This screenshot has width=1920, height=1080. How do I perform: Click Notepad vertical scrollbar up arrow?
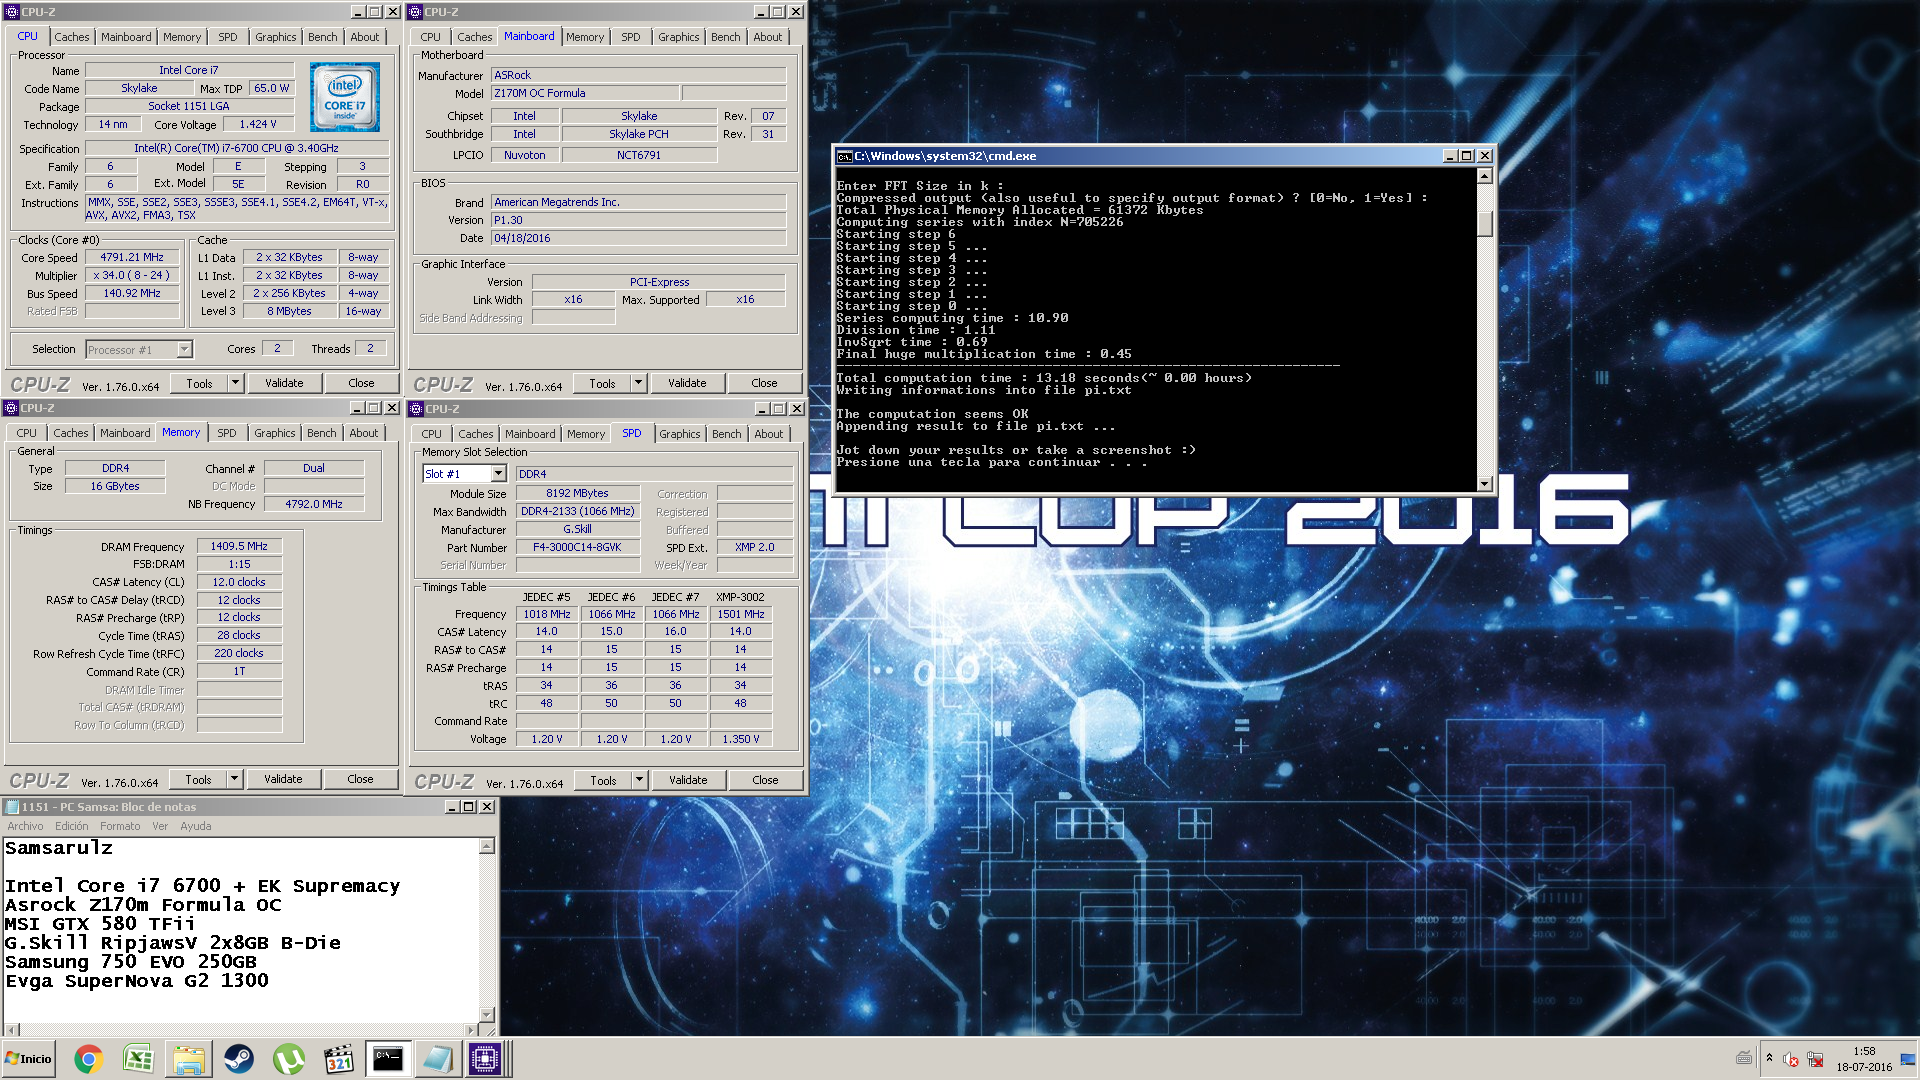[488, 846]
